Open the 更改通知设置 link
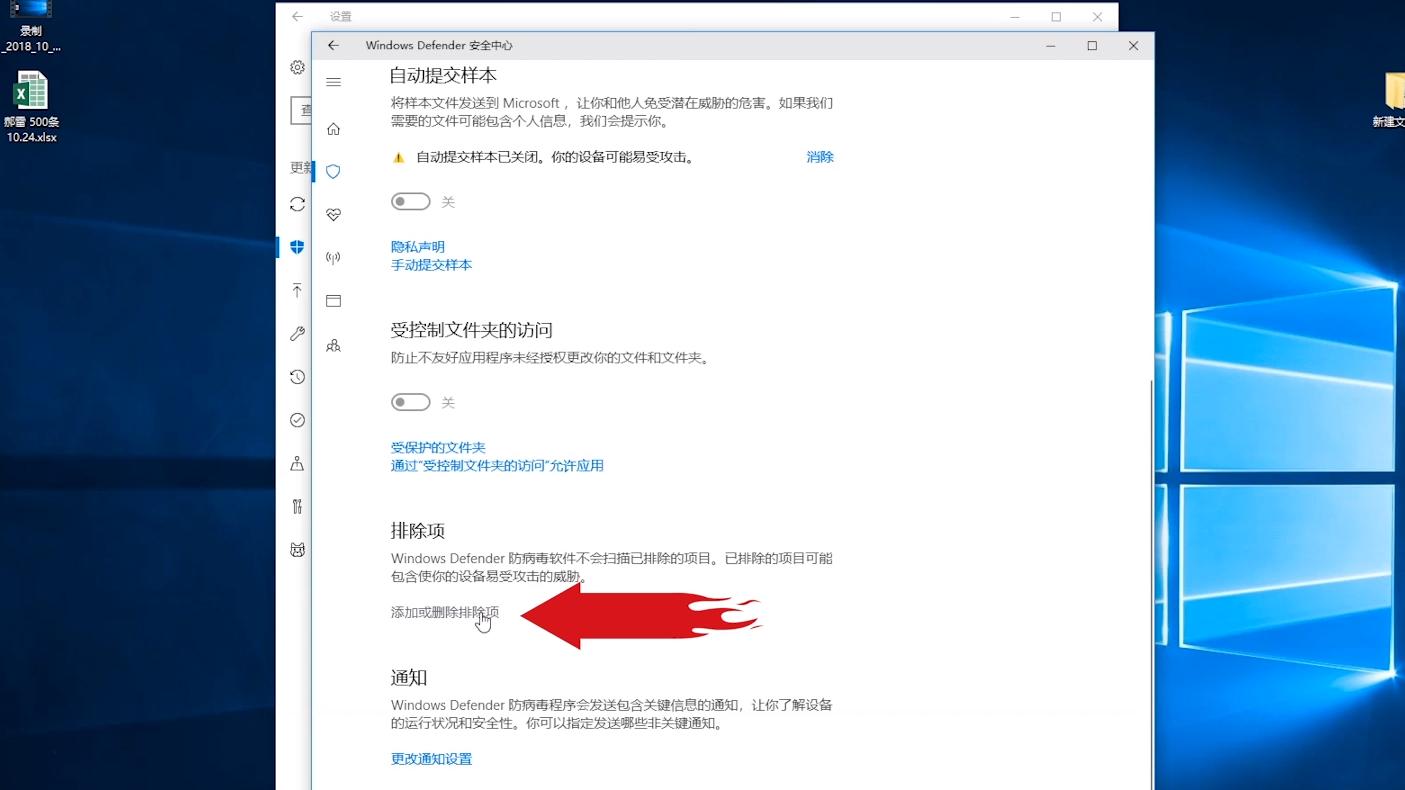1405x790 pixels. click(431, 759)
